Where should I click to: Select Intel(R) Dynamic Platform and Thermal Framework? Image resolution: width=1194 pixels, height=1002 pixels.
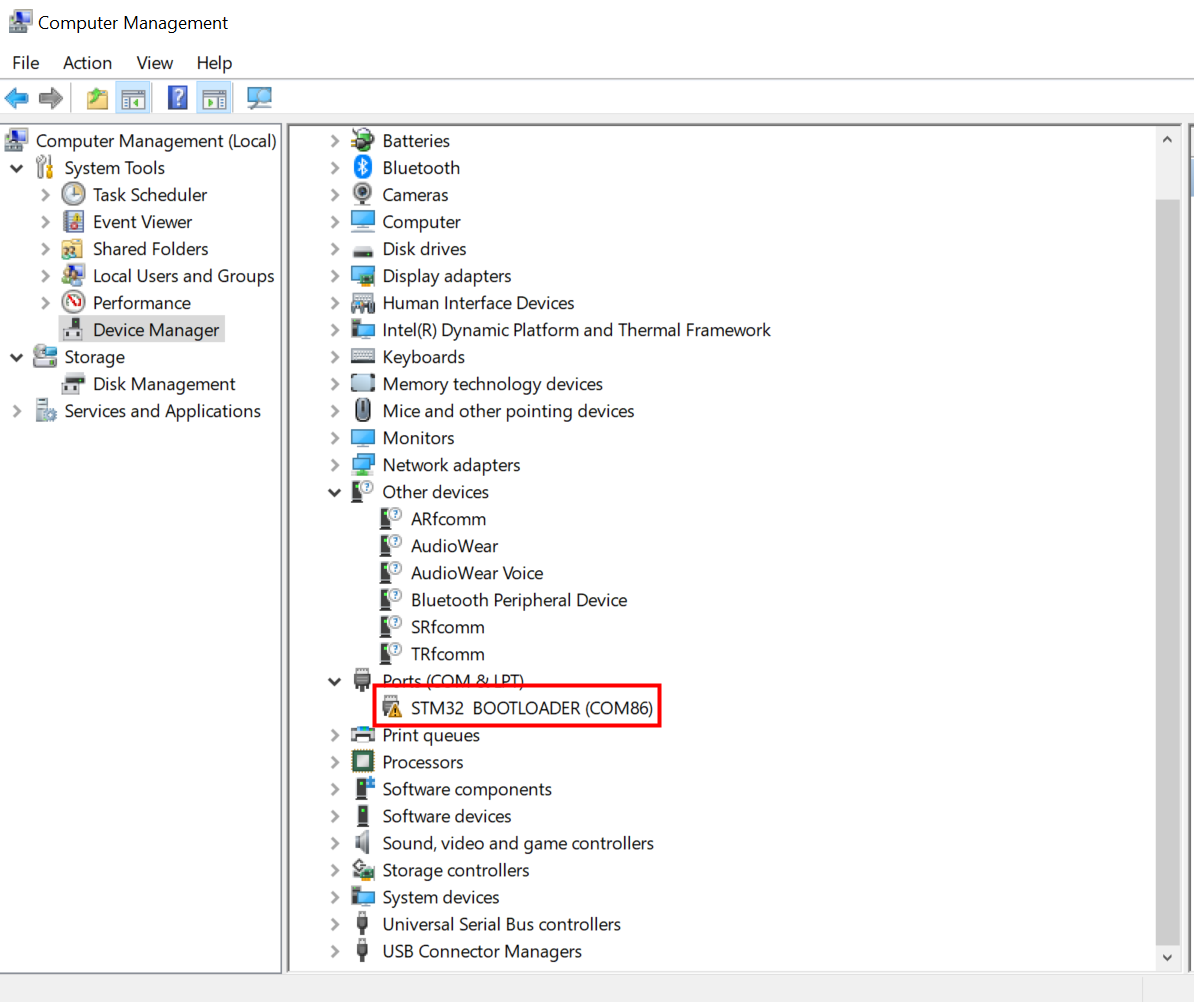click(x=576, y=330)
